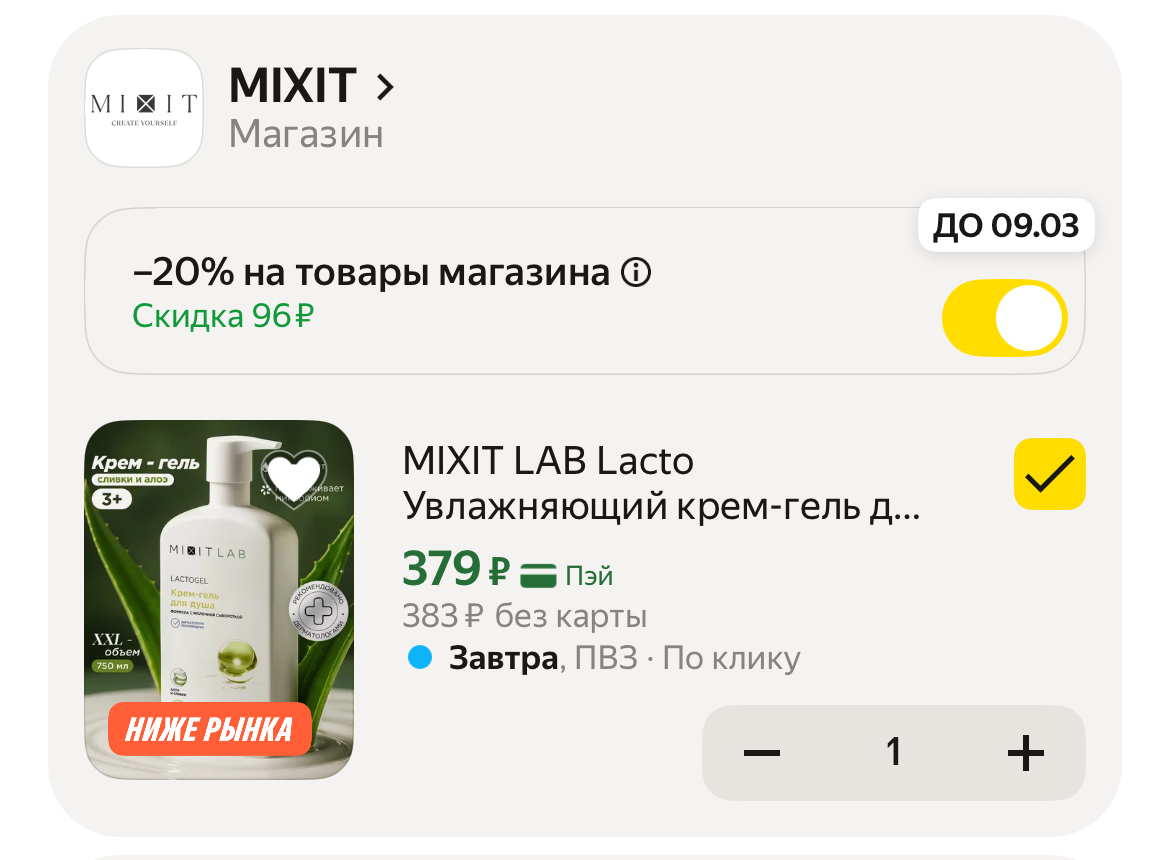The height and width of the screenshot is (860, 1170).
Task: Click the blue delivery dot indicator
Action: pos(420,657)
